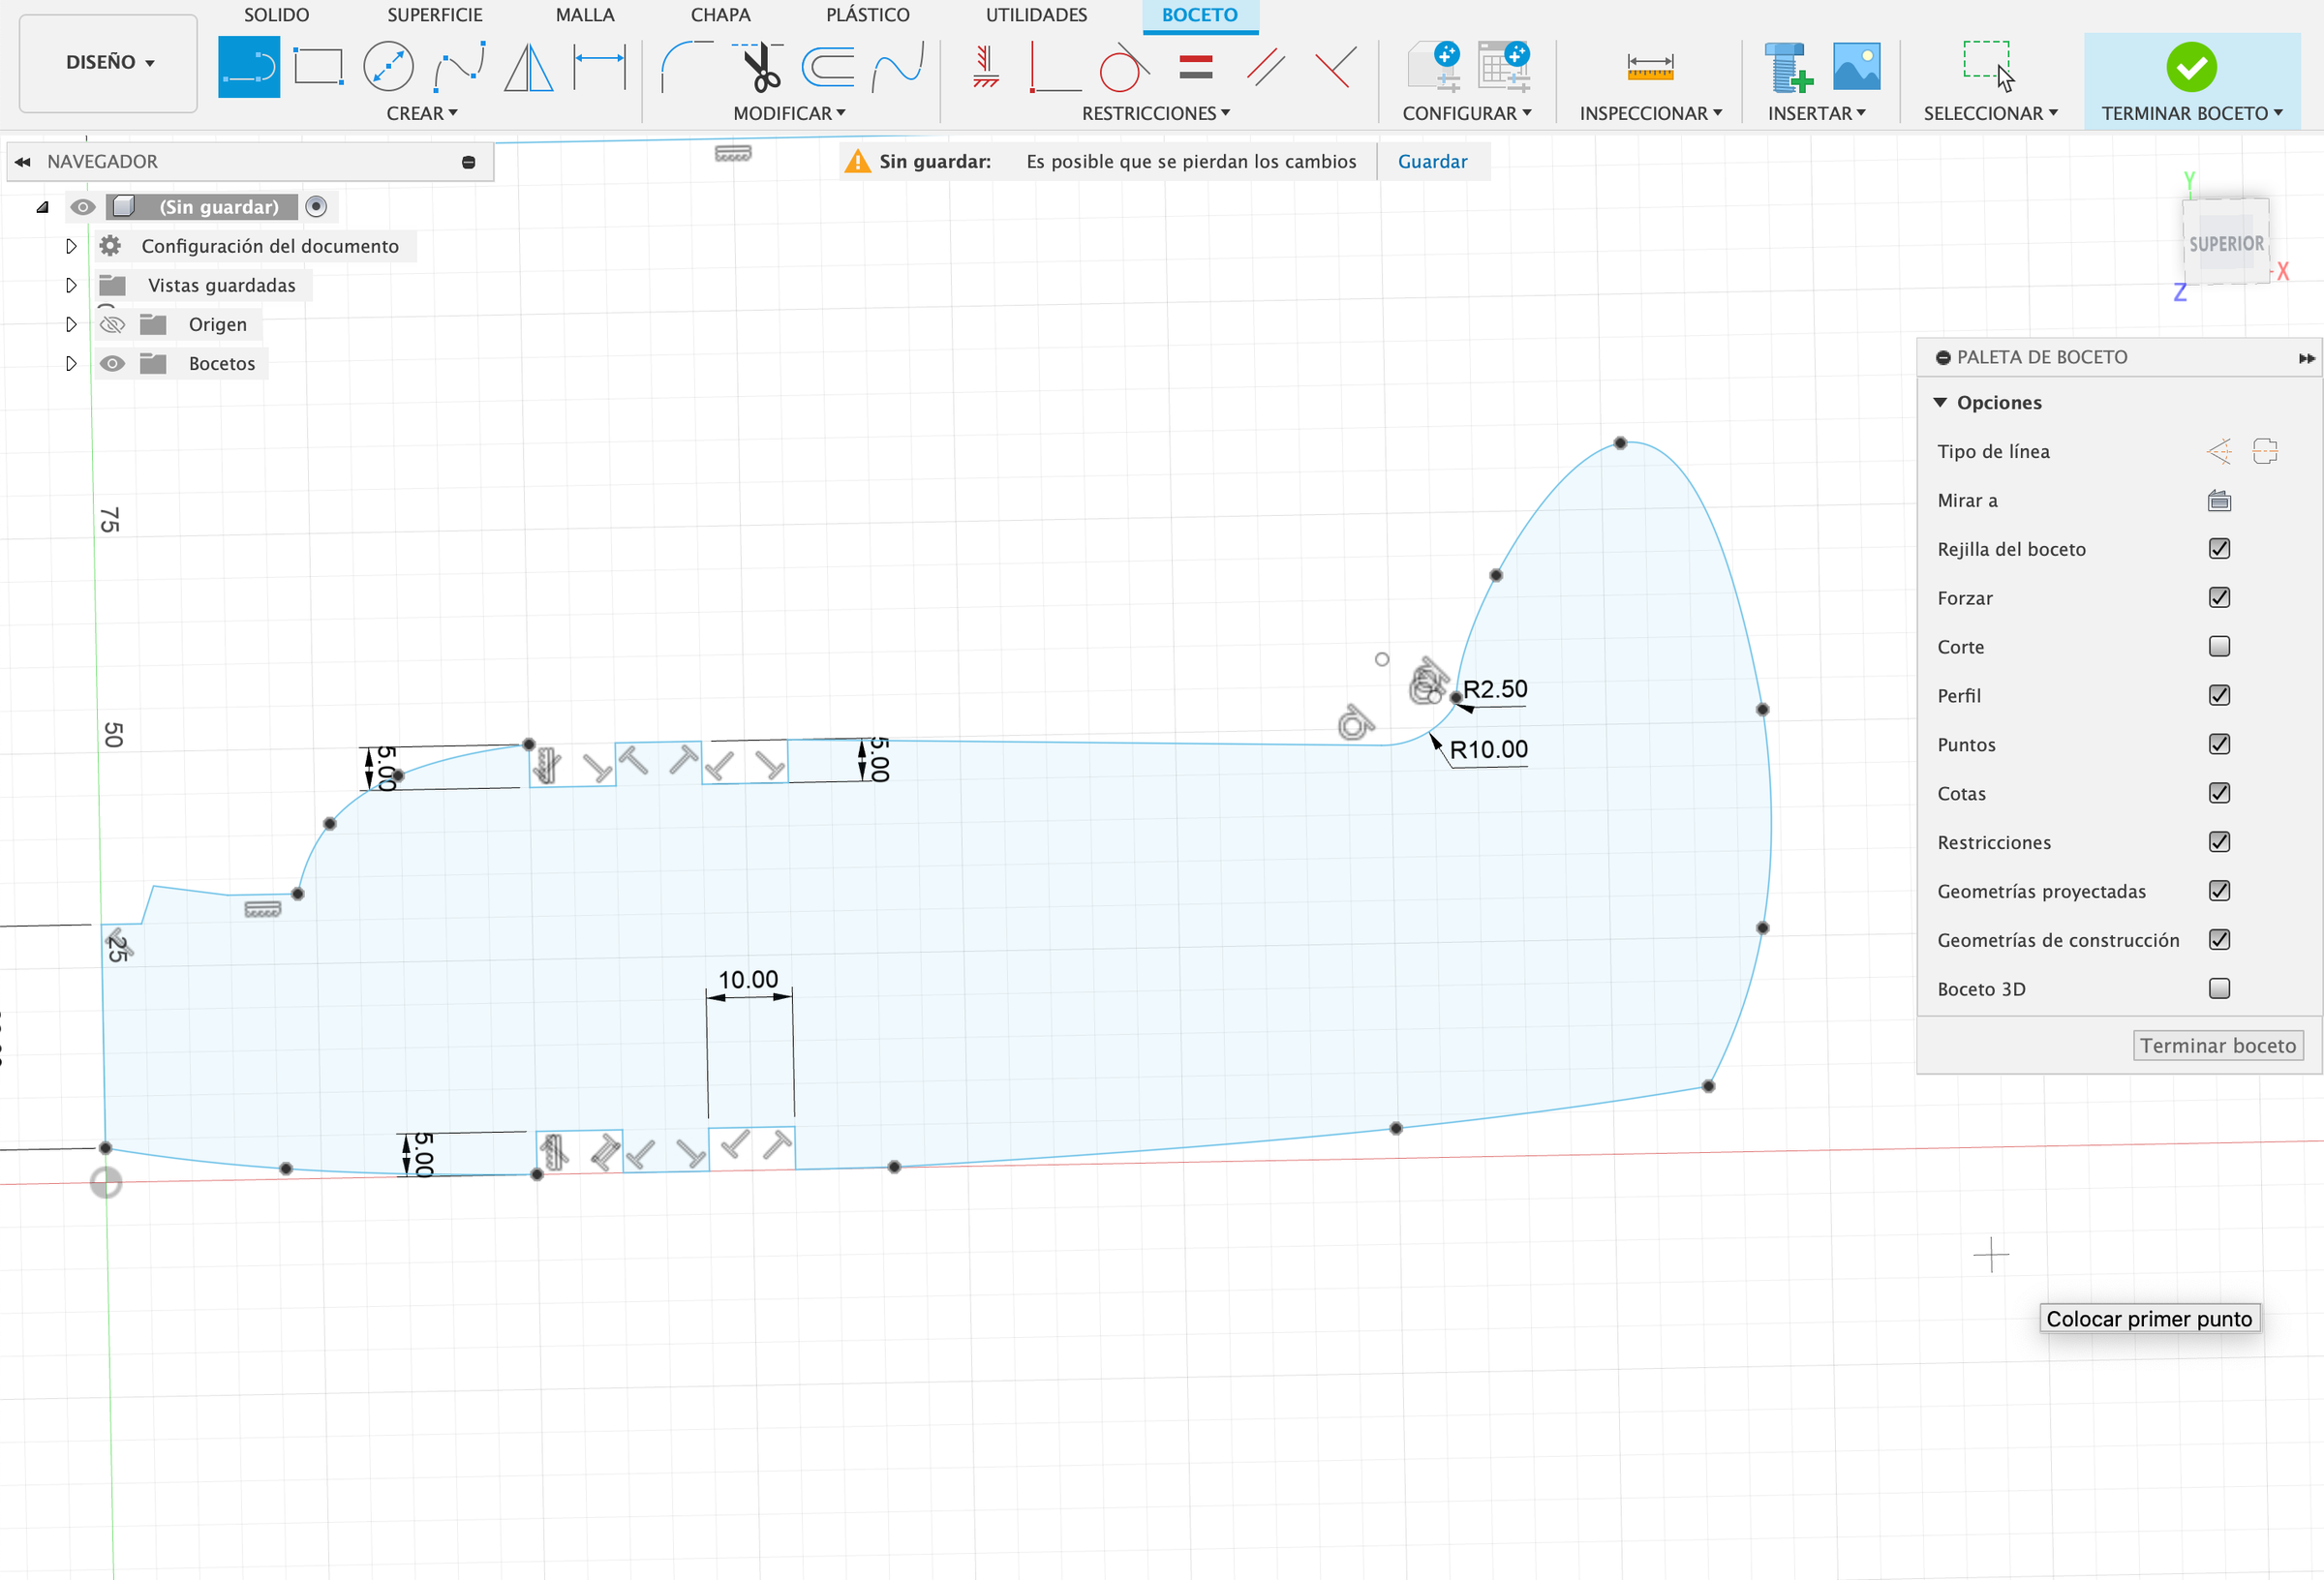This screenshot has width=2324, height=1580.
Task: Enable the Boceto 3D checkbox
Action: pyautogui.click(x=2218, y=989)
